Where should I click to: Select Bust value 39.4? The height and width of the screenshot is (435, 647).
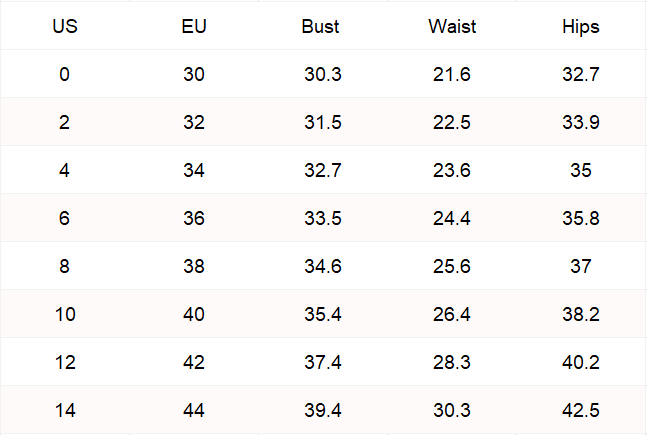coord(323,410)
